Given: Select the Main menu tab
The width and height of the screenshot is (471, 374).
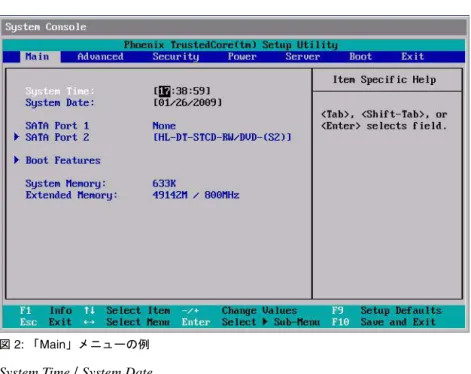Looking at the screenshot, I should 40,57.
